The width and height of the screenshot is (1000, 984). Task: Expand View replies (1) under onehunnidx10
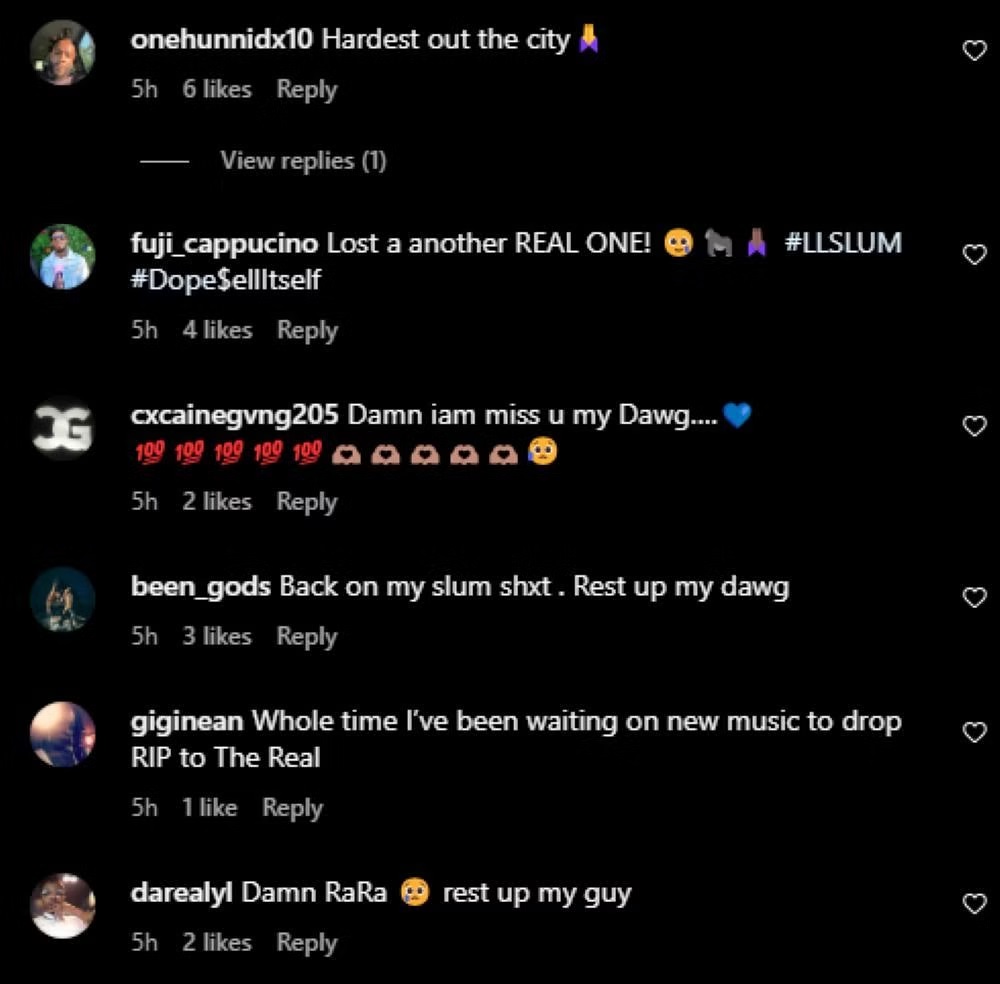pos(303,161)
